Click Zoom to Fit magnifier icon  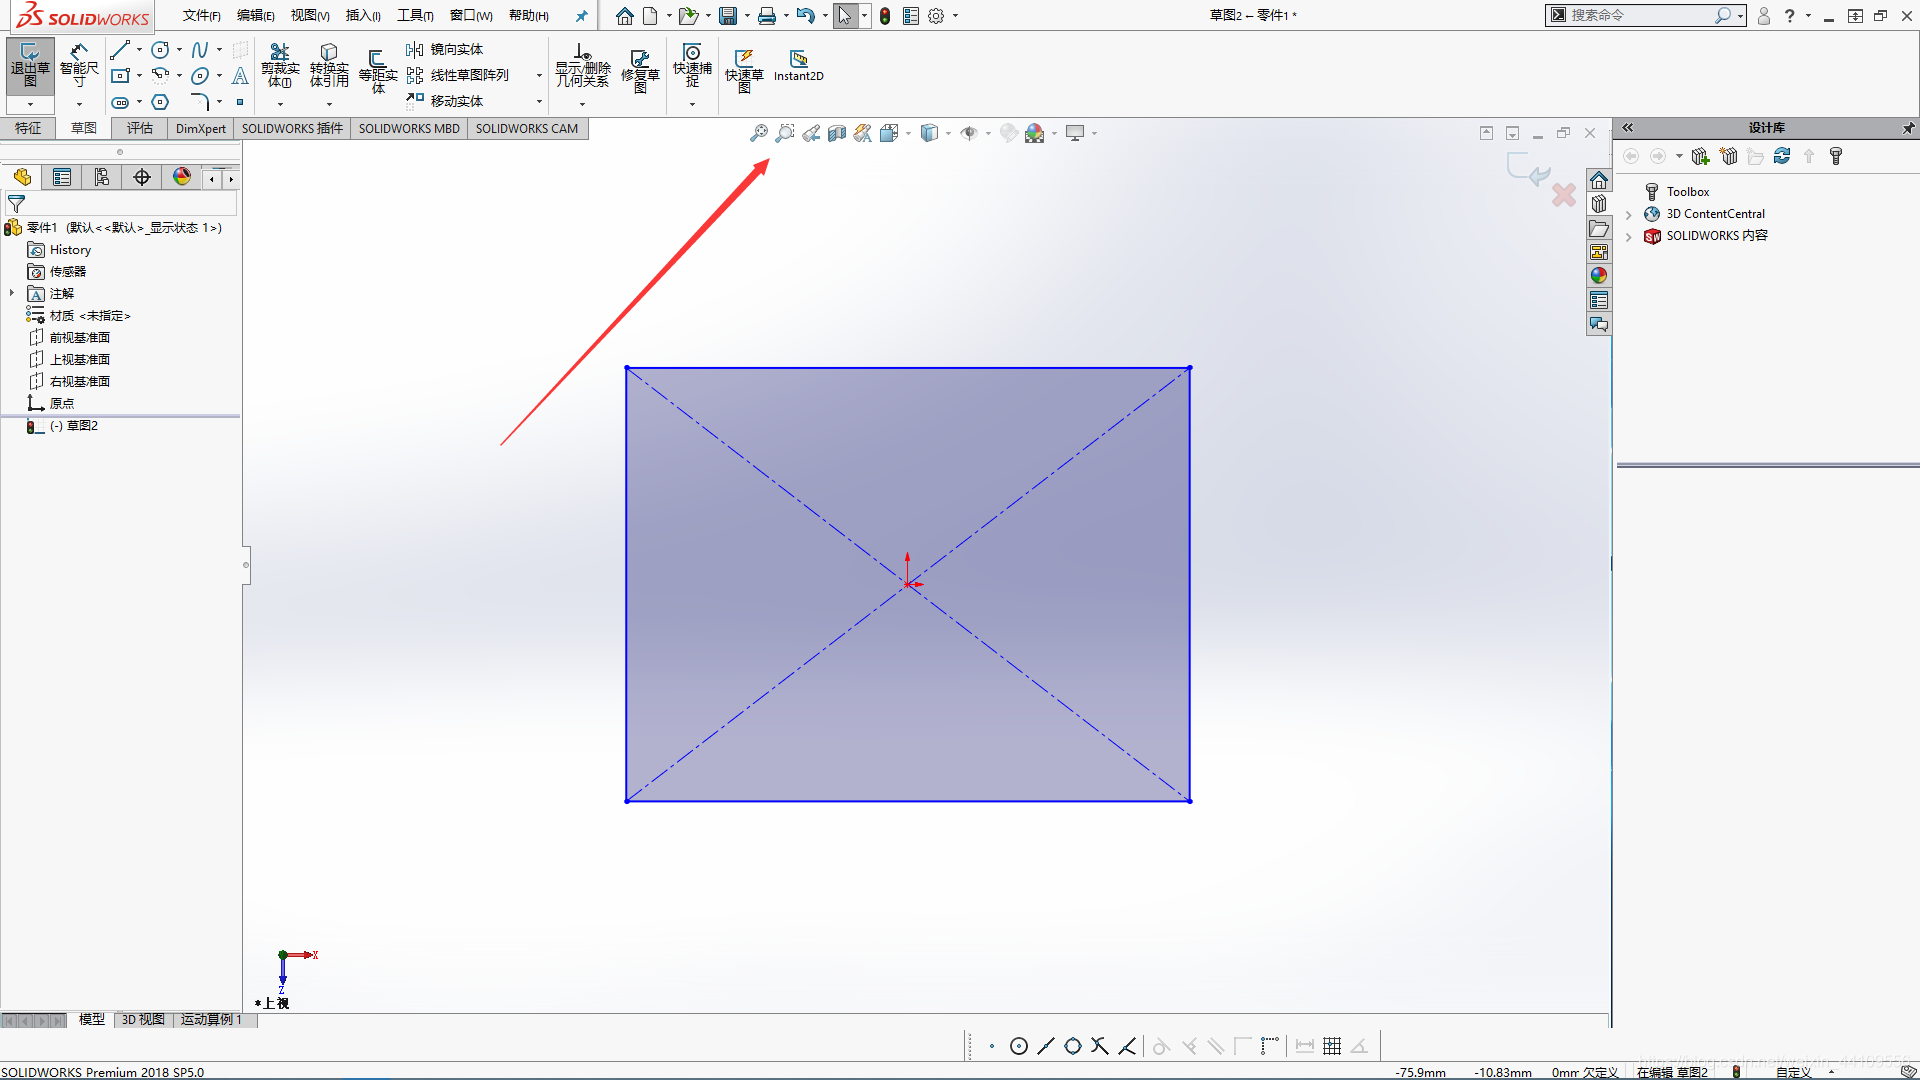(759, 133)
